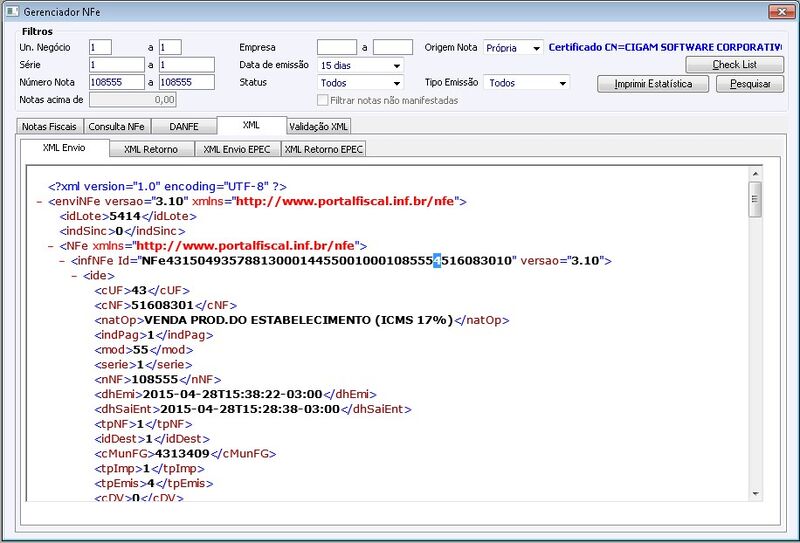Click the mod value 55
Screen dimensions: 800x543
(x=140, y=350)
